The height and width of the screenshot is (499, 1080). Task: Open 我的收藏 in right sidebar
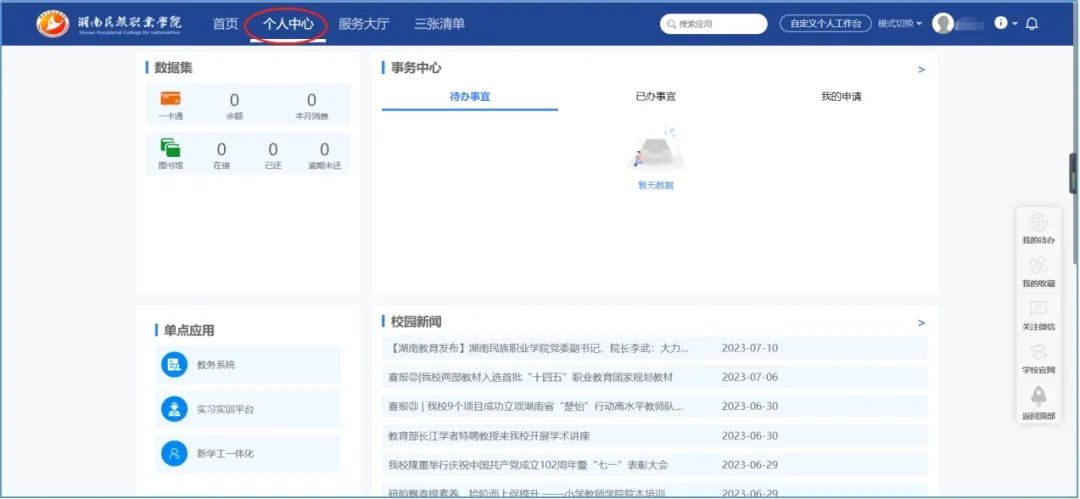click(x=1038, y=266)
